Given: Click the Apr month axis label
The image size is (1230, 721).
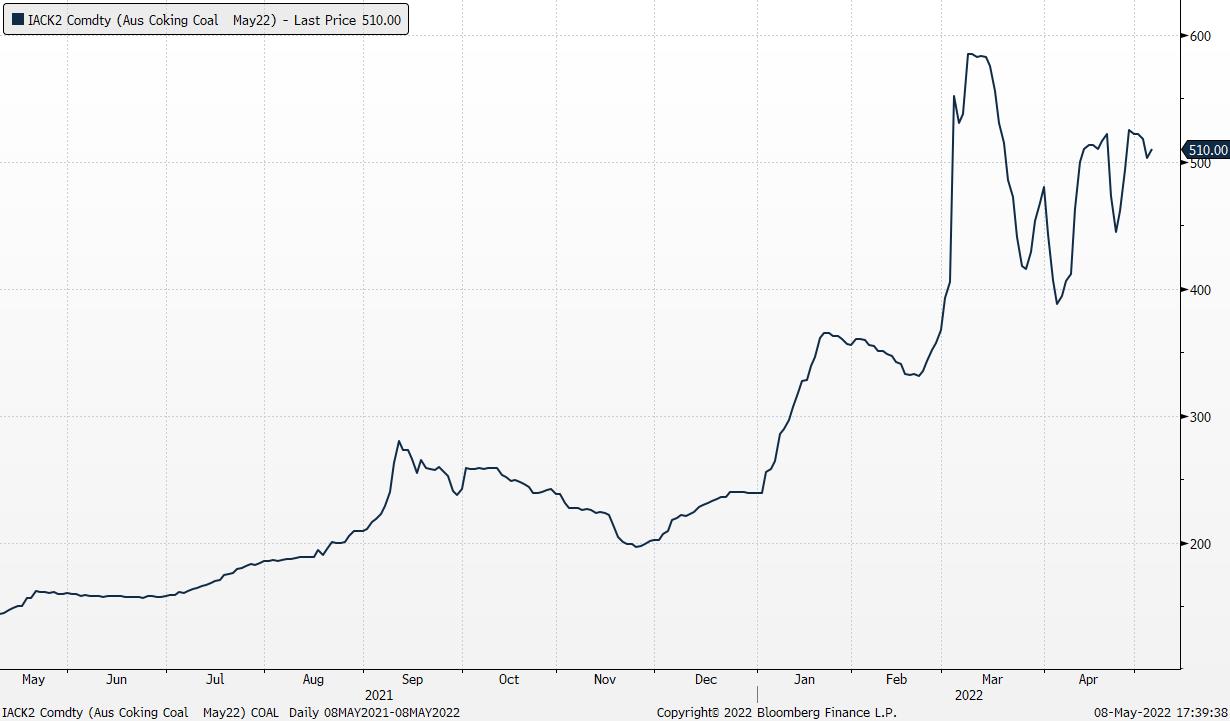Looking at the screenshot, I should [x=1088, y=680].
